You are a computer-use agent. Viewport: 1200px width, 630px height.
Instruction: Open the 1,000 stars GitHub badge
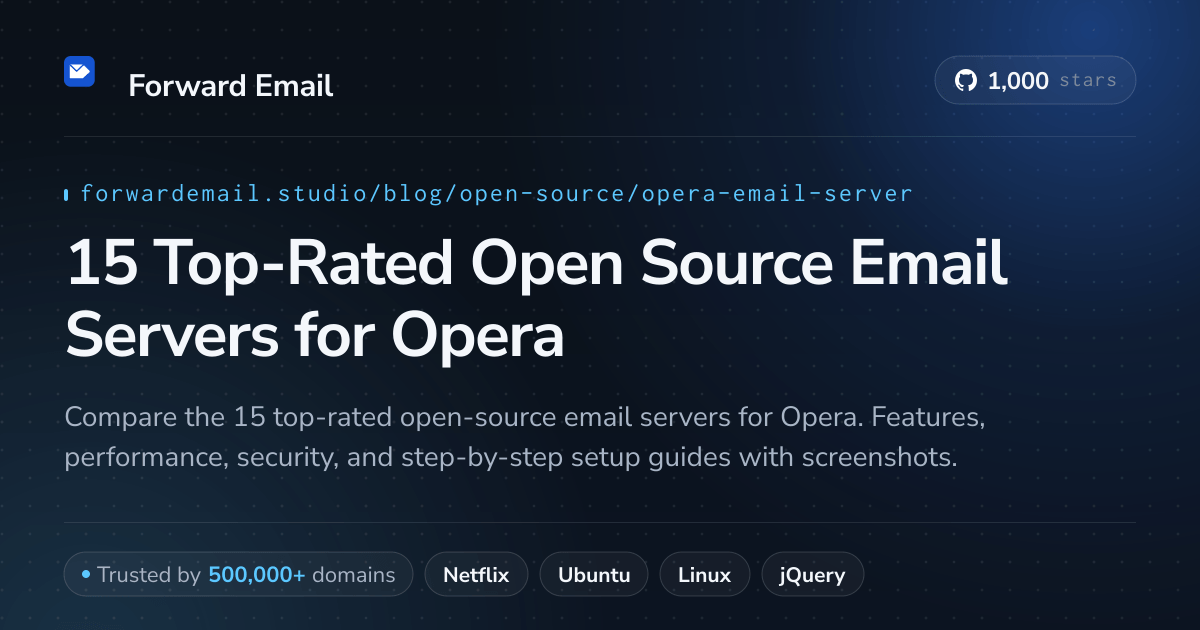click(x=1035, y=81)
